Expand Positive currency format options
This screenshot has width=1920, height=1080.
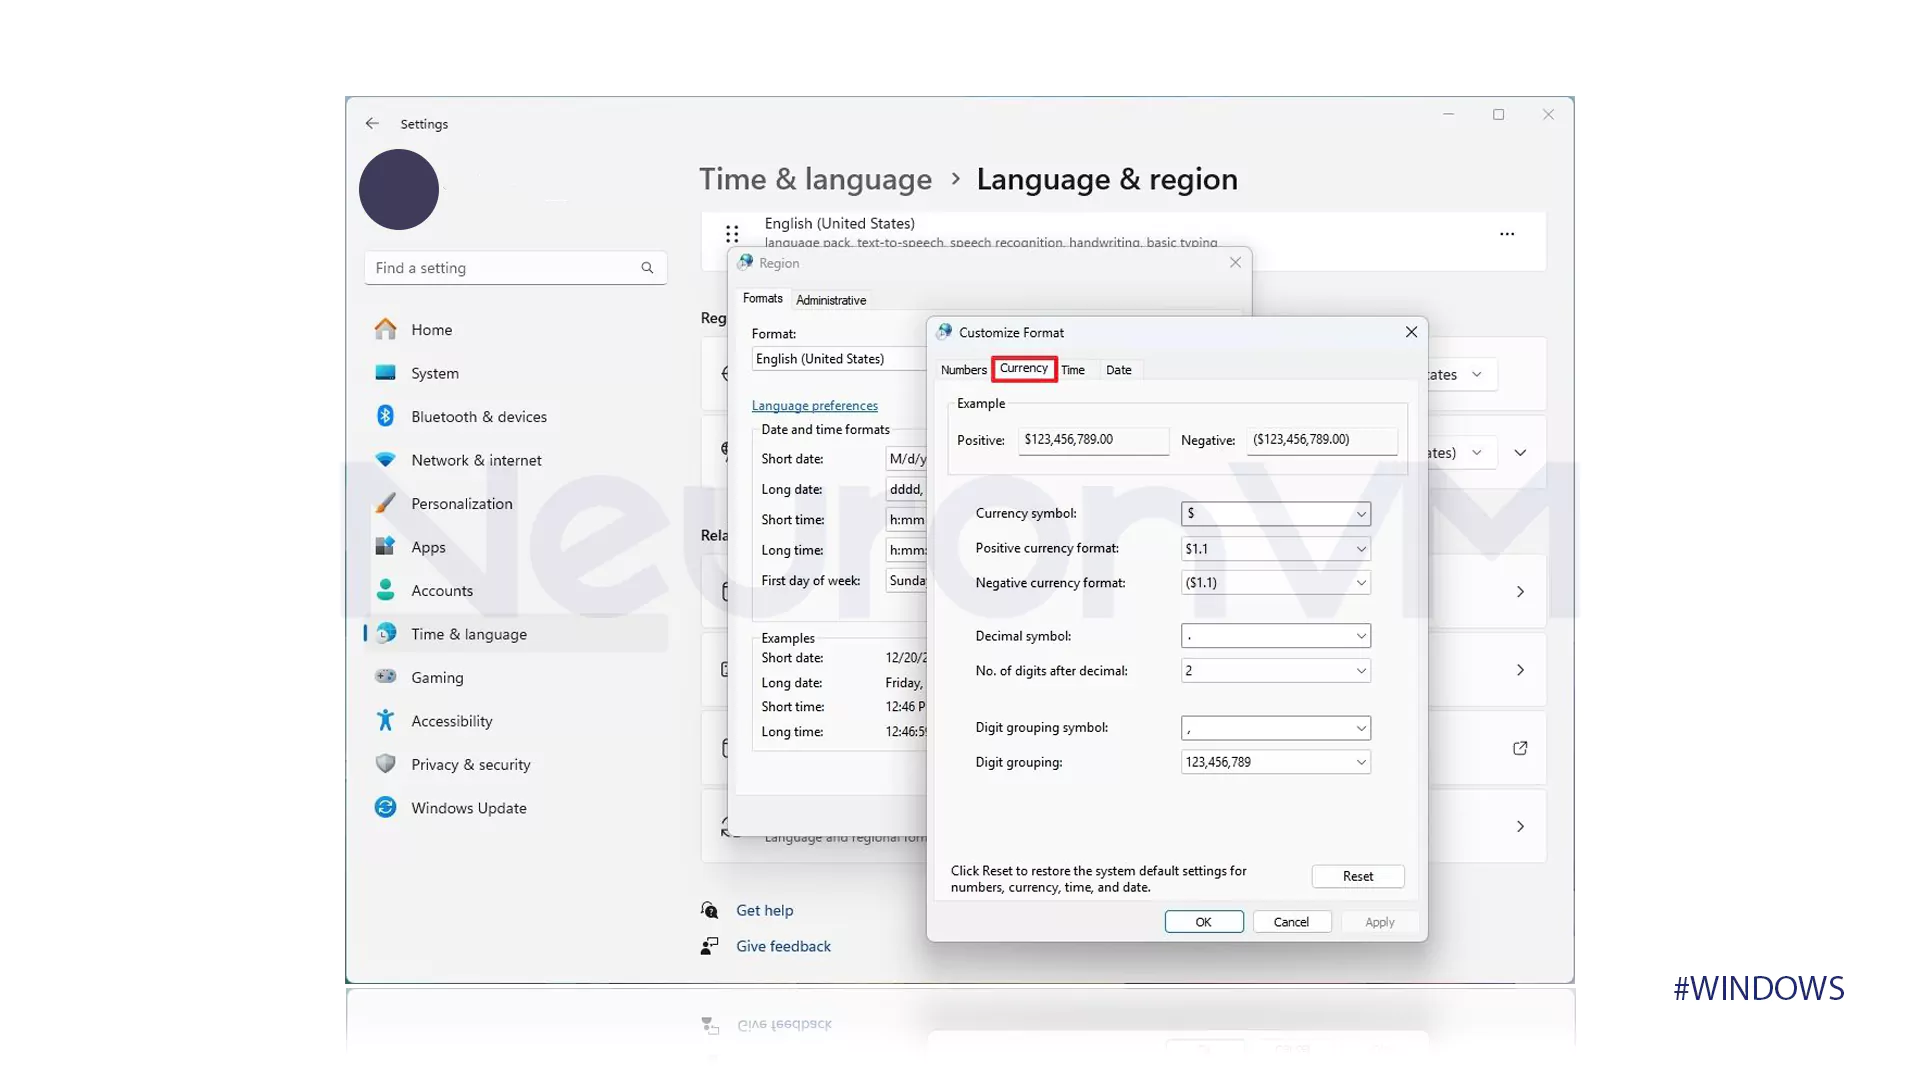1360,547
